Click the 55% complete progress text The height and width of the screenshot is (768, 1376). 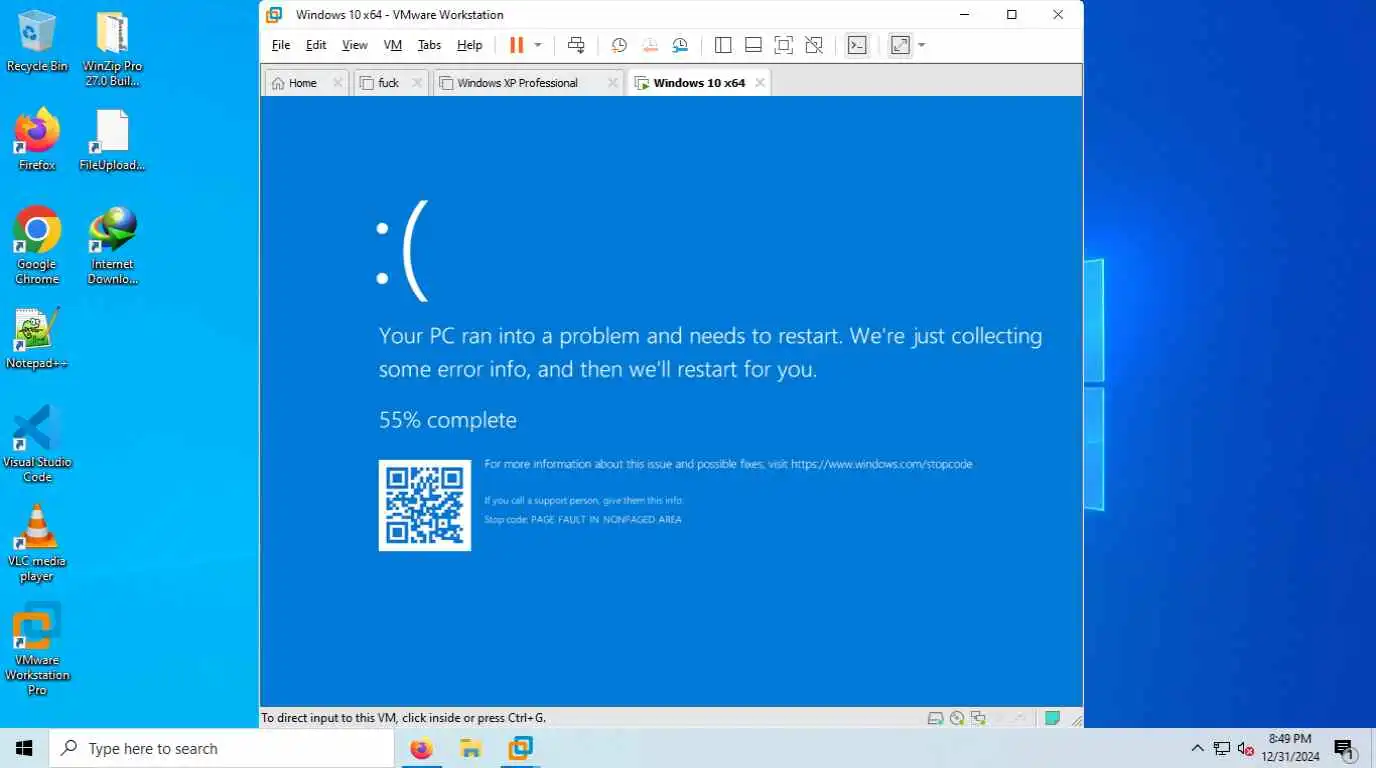[x=448, y=420]
